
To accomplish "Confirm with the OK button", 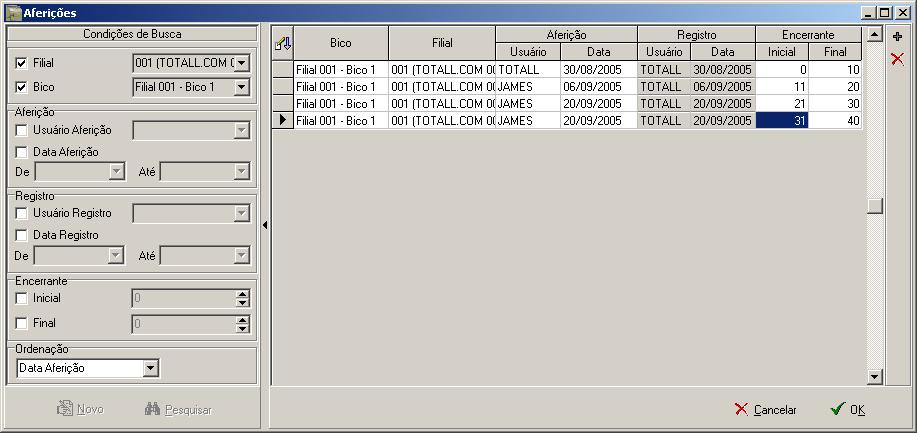I will pyautogui.click(x=848, y=410).
